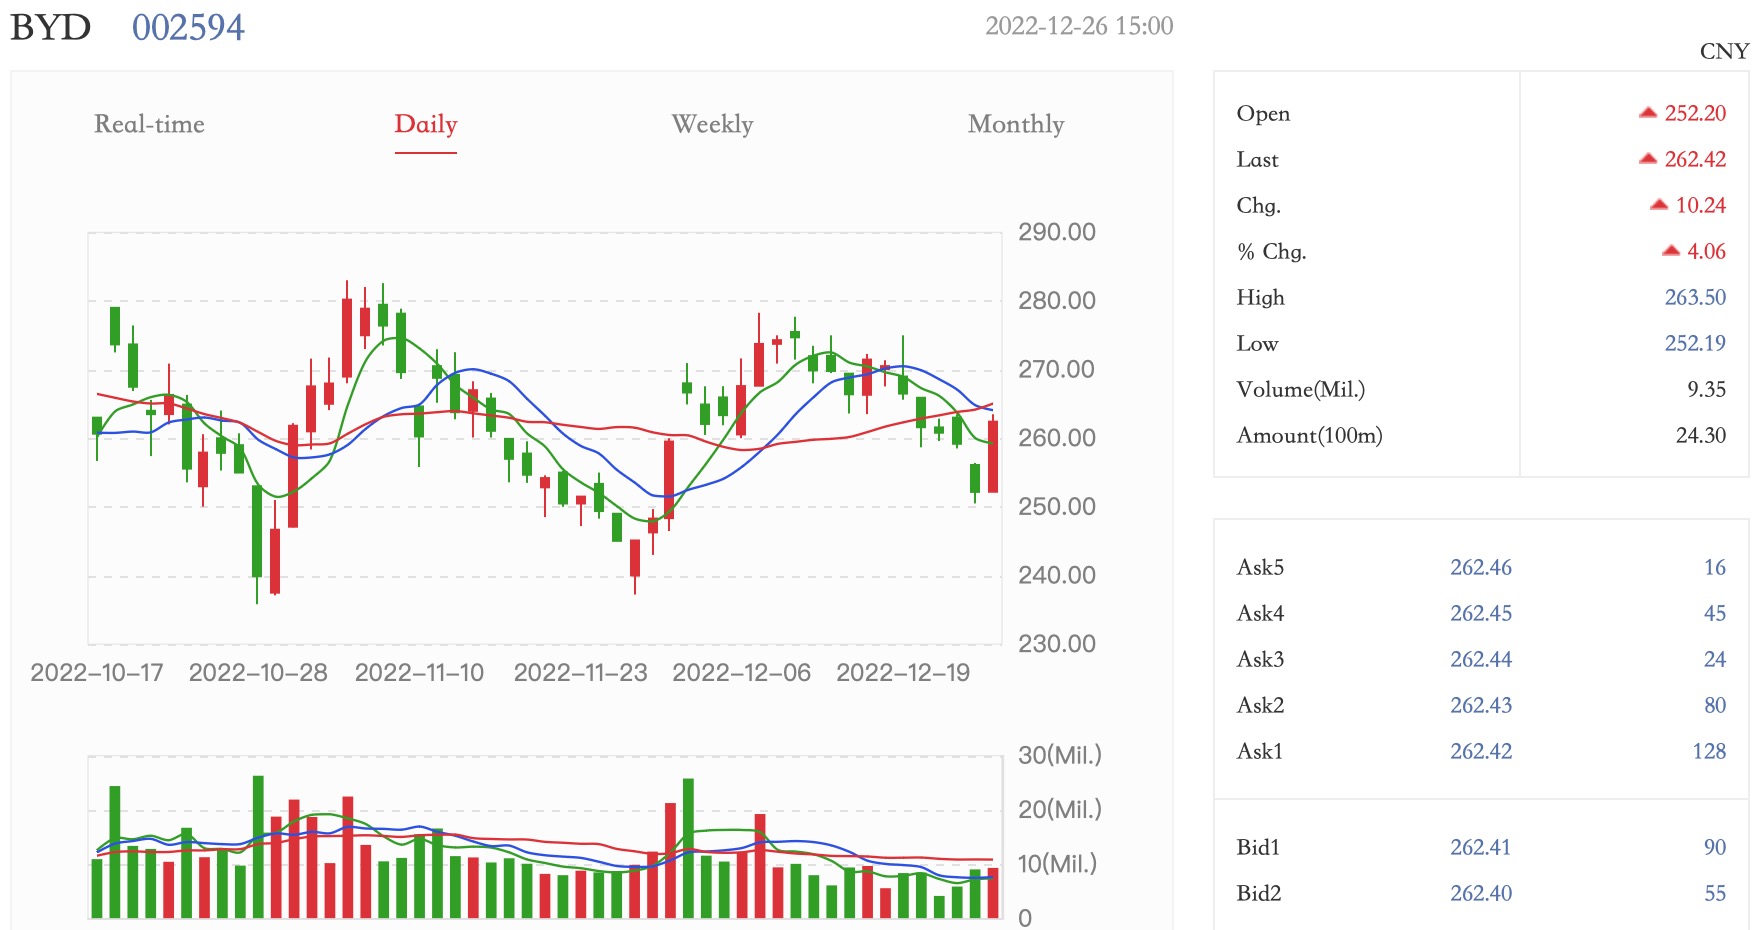Screen dimensions: 1760x930
Task: Click the CNY currency label
Action: click(x=1724, y=51)
